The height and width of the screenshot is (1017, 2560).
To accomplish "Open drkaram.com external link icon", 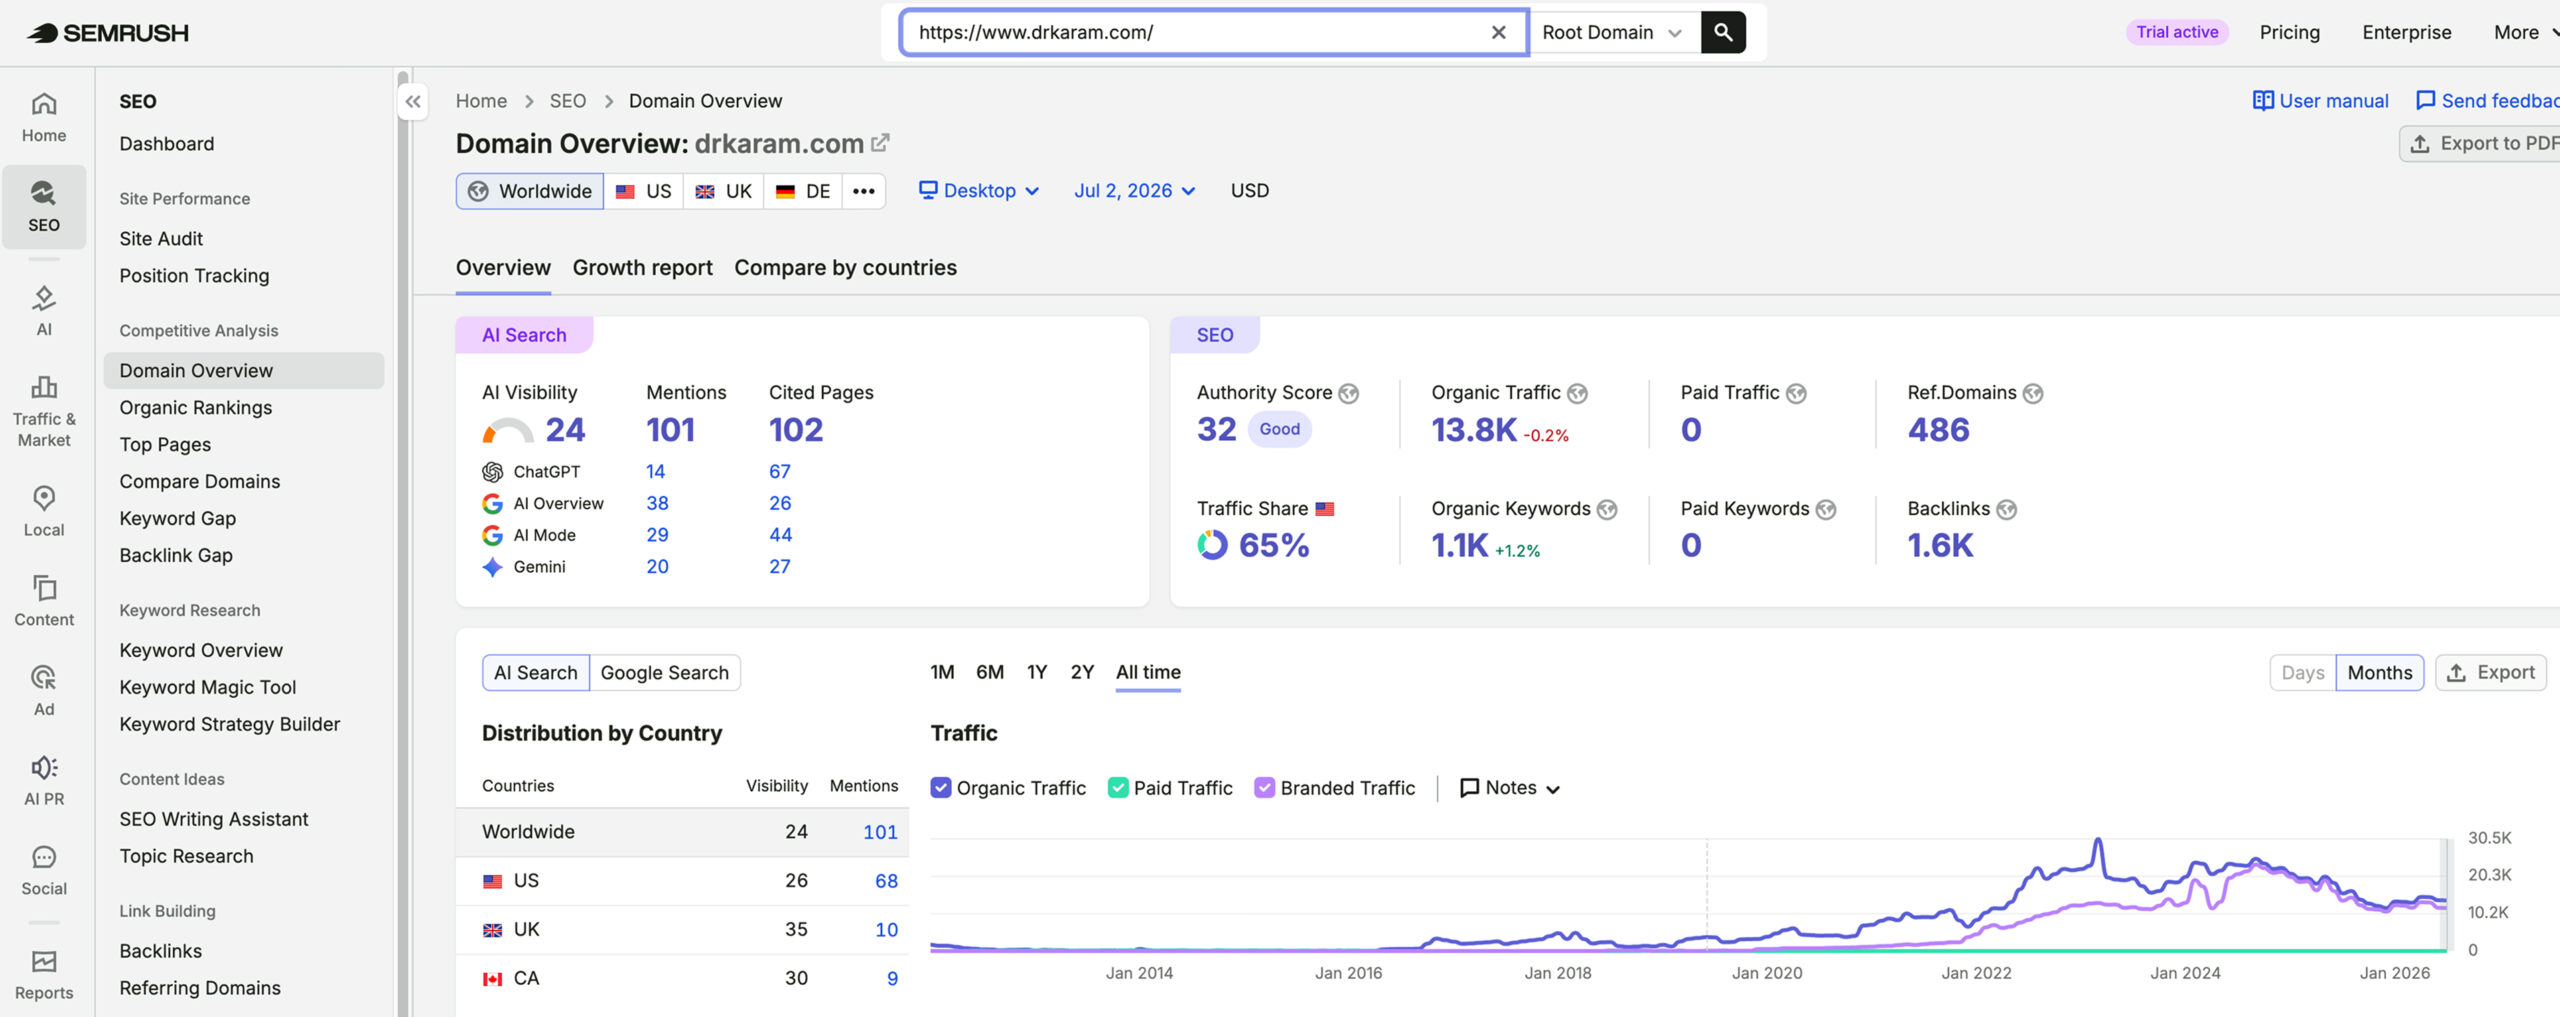I will click(880, 143).
